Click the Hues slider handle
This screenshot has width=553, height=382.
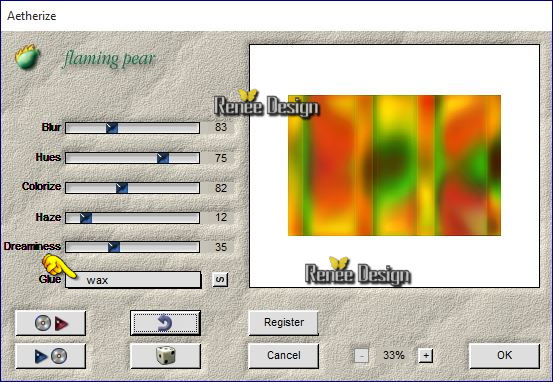[x=163, y=158]
